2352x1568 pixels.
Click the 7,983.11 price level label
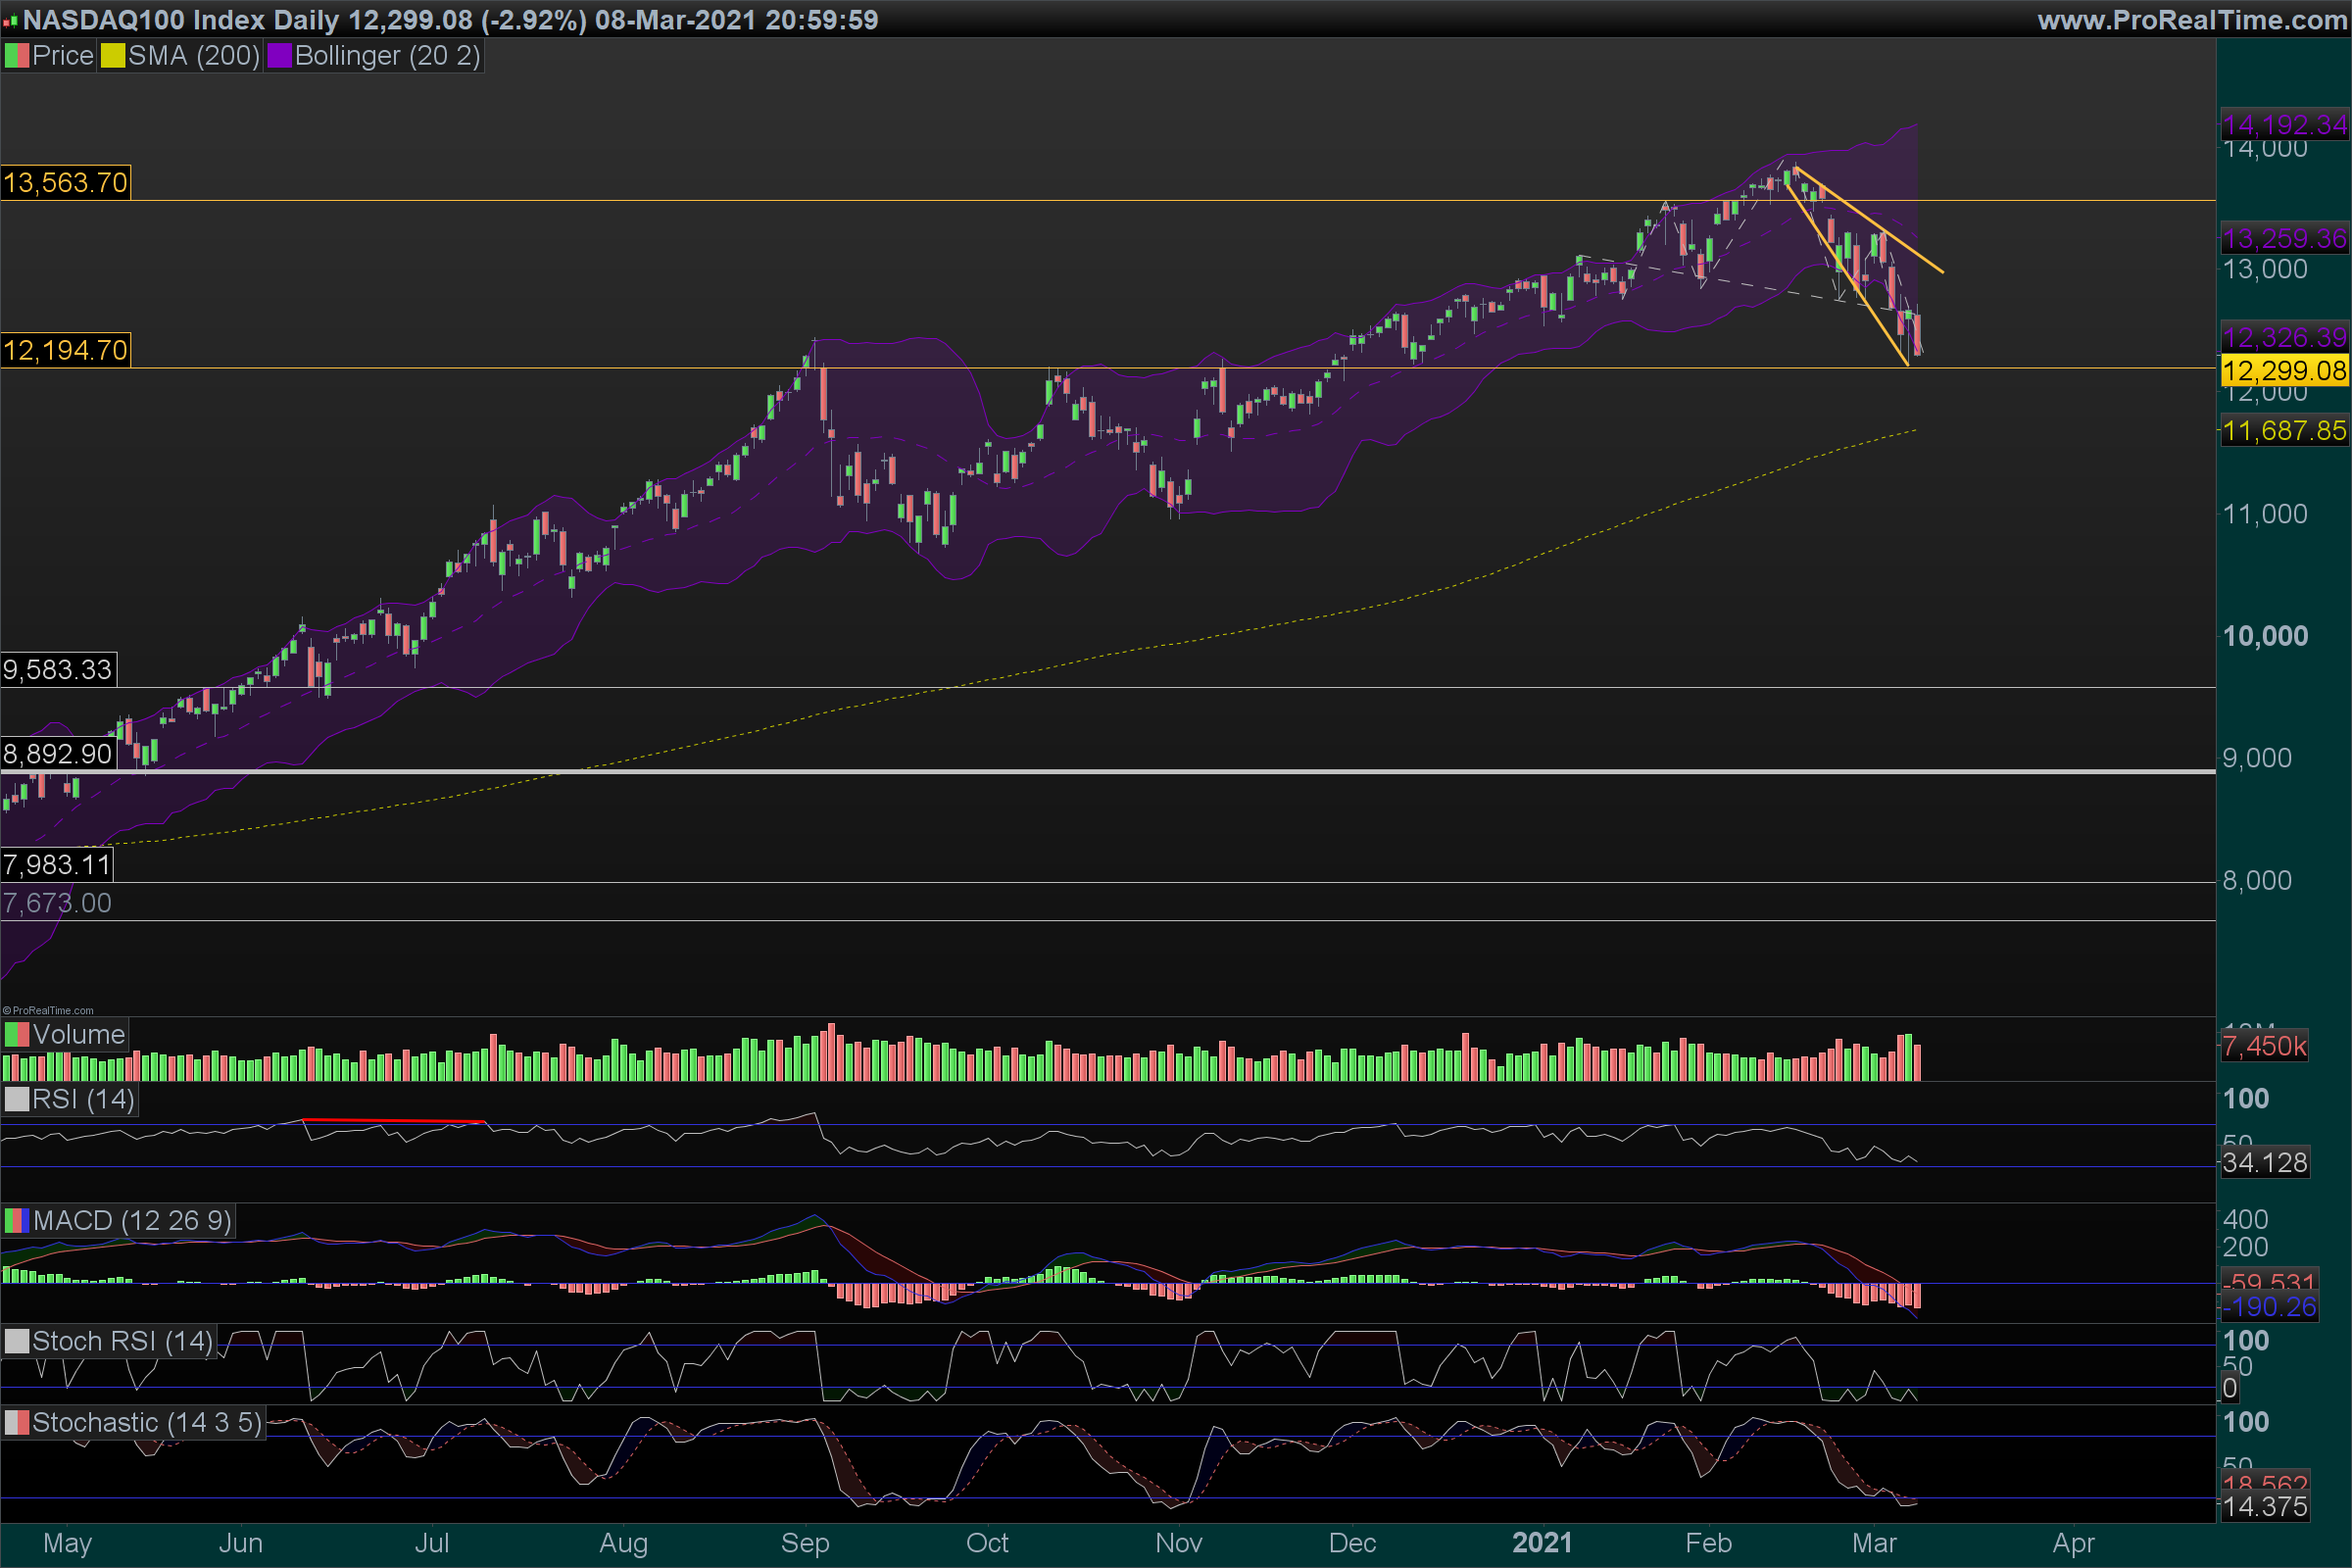(57, 864)
